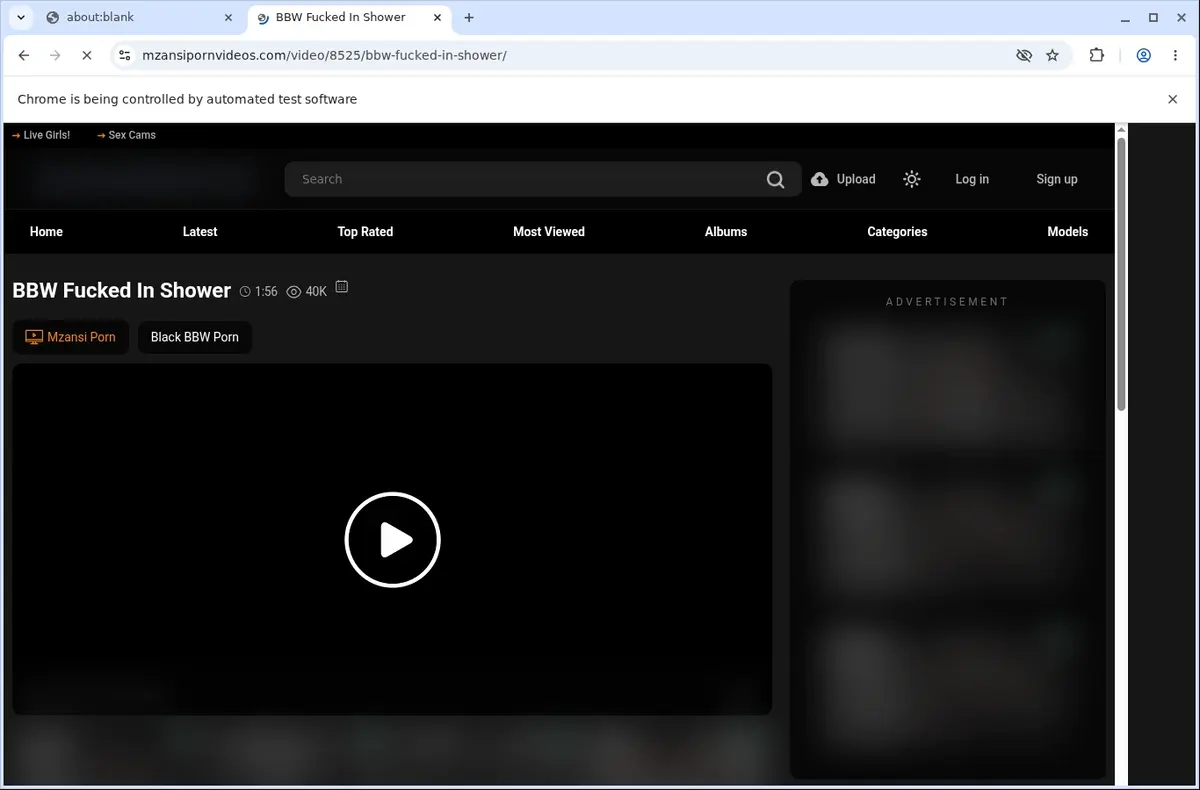The image size is (1200, 790).
Task: Open the tab search dropdown arrow
Action: [x=21, y=17]
